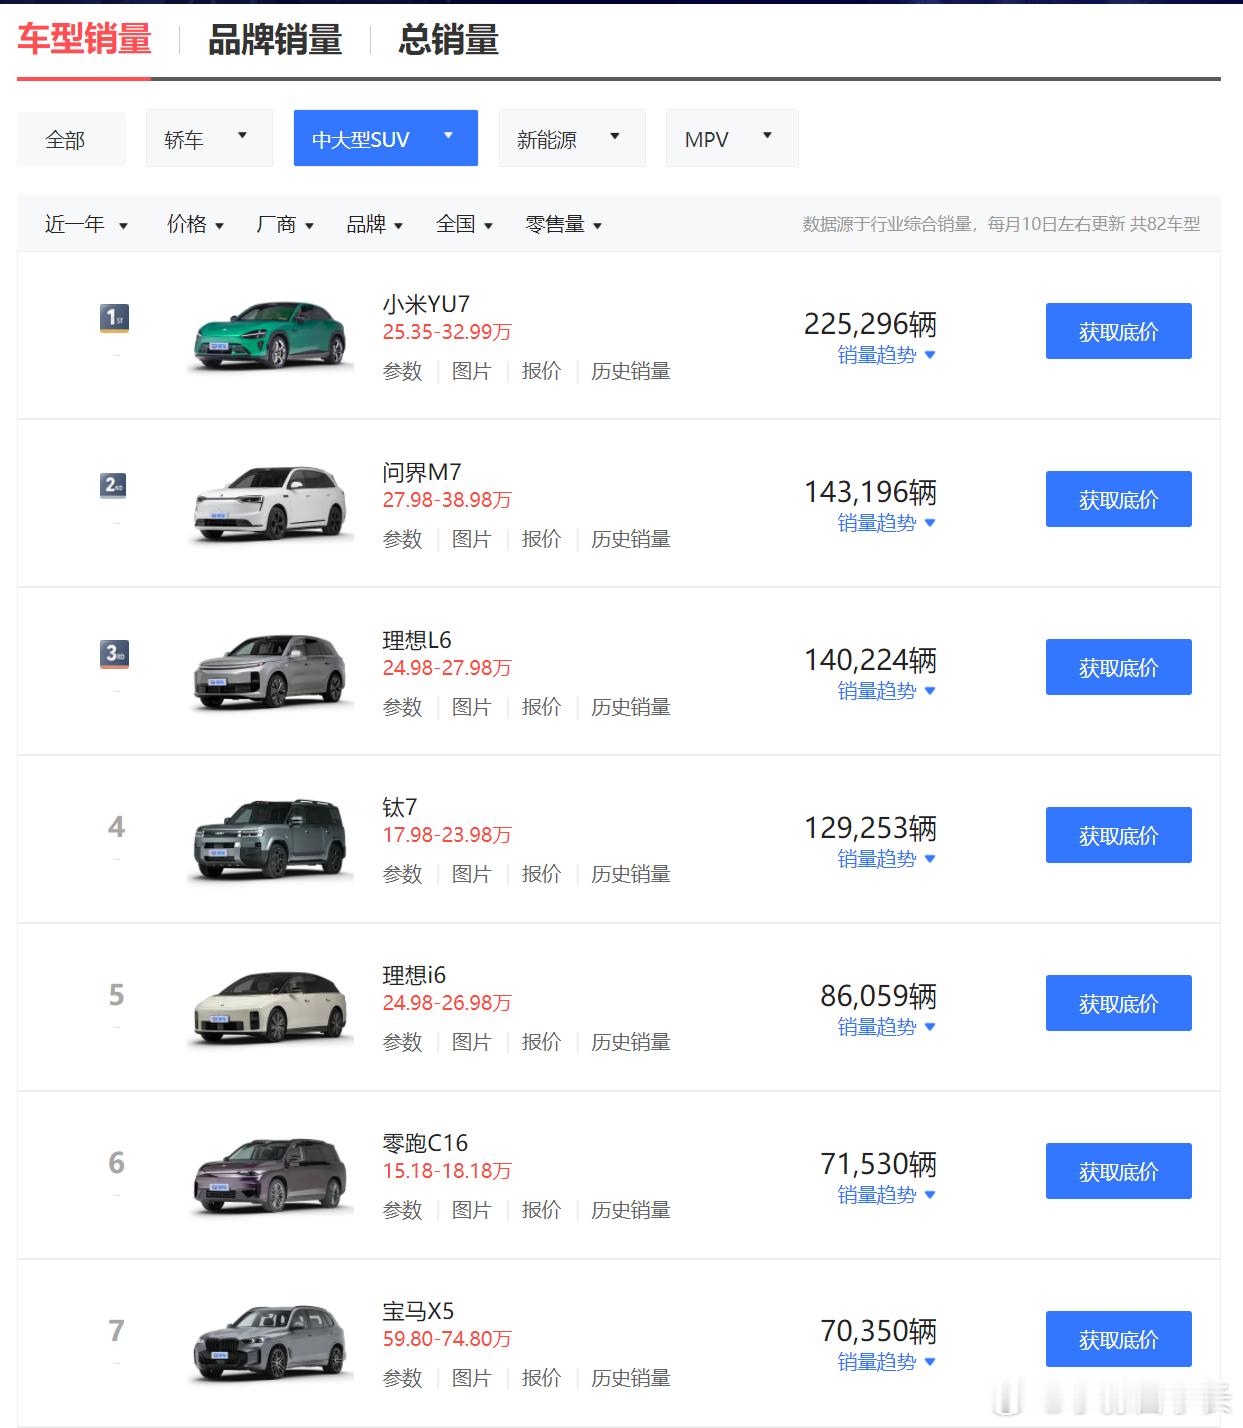Viewport: 1243px width, 1428px height.
Task: Open 历史销量 link for 问界M7
Action: pos(630,539)
